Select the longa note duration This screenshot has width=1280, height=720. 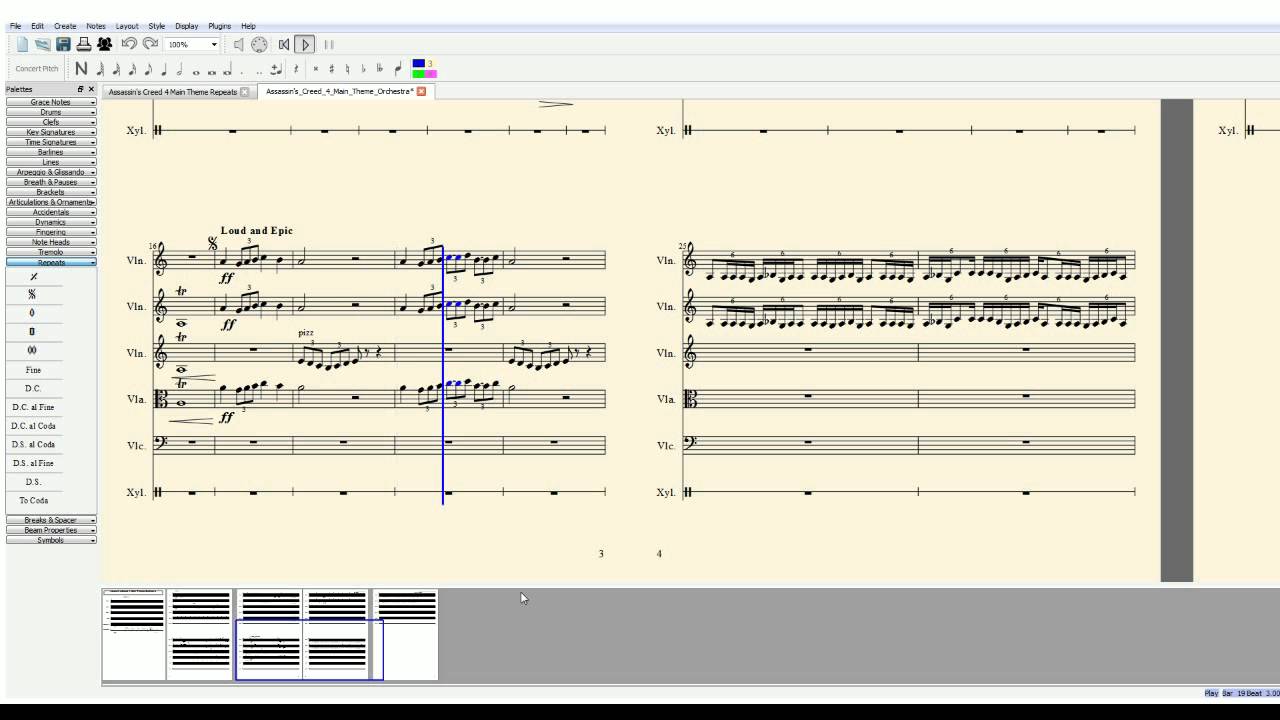pos(228,70)
